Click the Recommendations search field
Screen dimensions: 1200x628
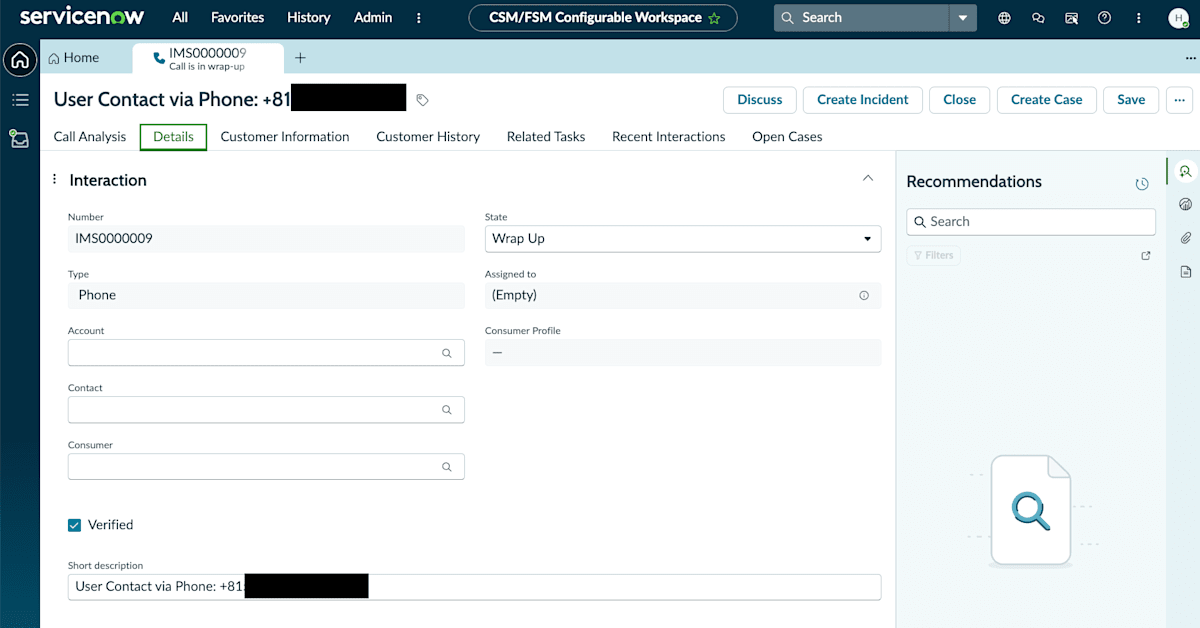click(x=1031, y=222)
